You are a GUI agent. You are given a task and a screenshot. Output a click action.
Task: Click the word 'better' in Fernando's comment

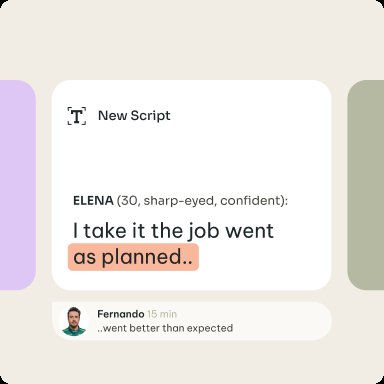[145, 328]
